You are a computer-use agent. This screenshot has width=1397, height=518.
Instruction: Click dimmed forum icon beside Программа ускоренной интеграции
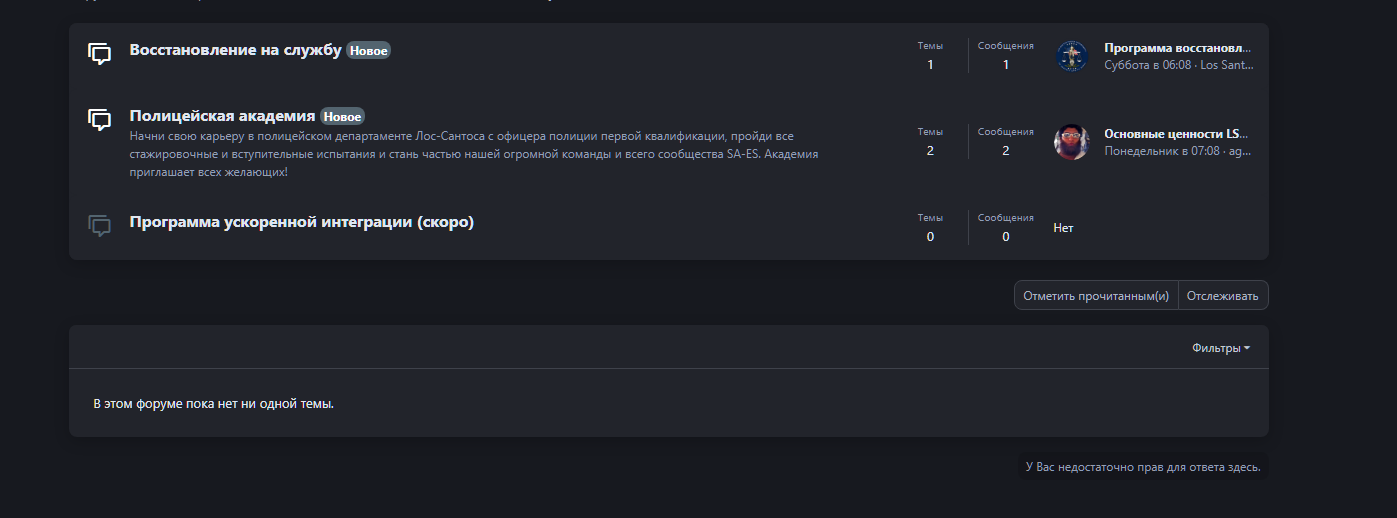[x=99, y=226]
